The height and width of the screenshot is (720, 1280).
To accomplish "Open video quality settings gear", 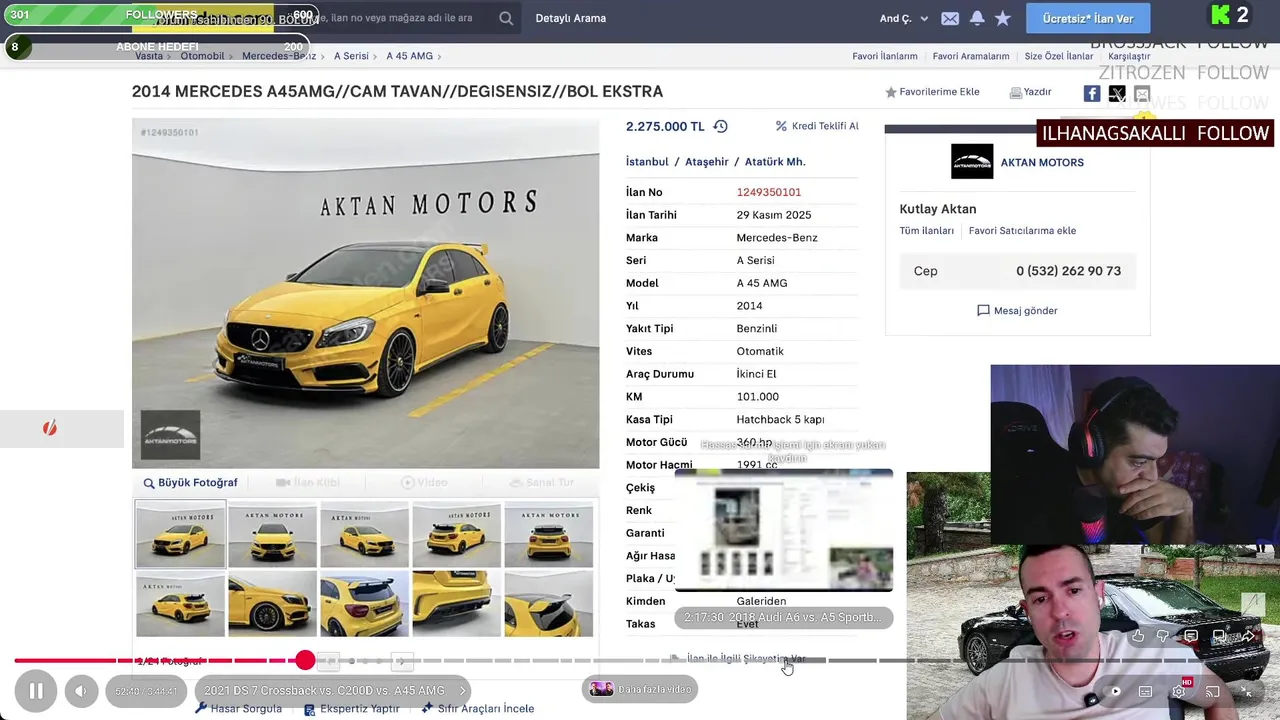I will (x=1180, y=691).
